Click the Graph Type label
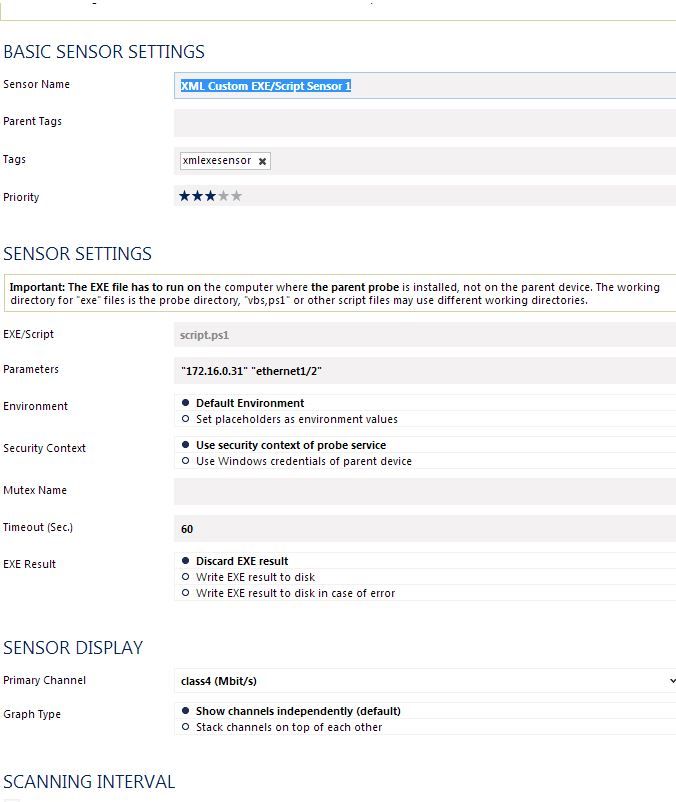The height and width of the screenshot is (802, 676). click(32, 714)
